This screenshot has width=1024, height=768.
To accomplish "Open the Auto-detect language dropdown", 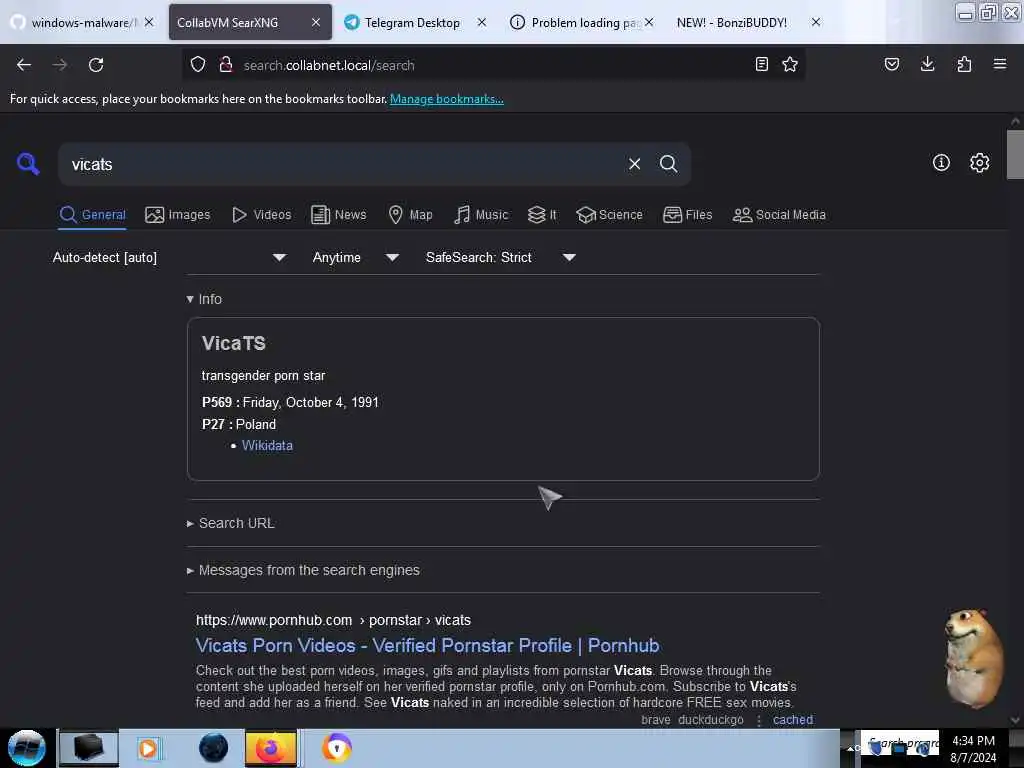I will pos(169,257).
